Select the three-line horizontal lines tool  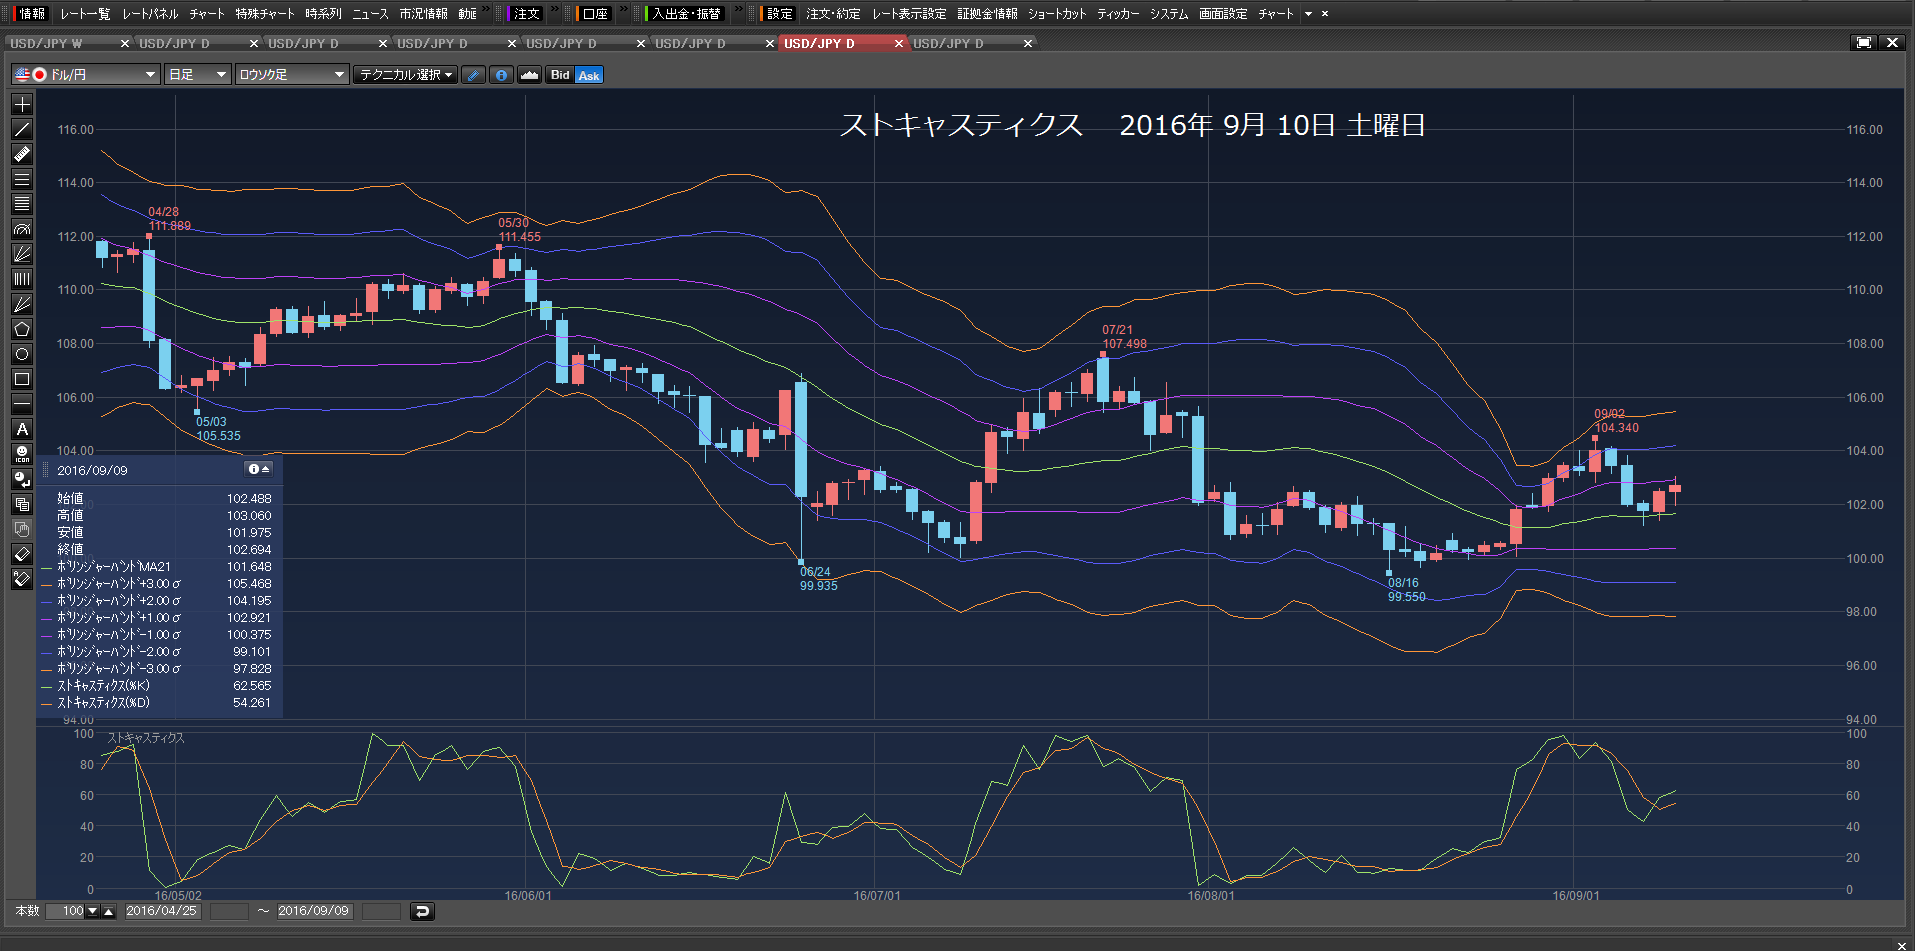point(22,179)
